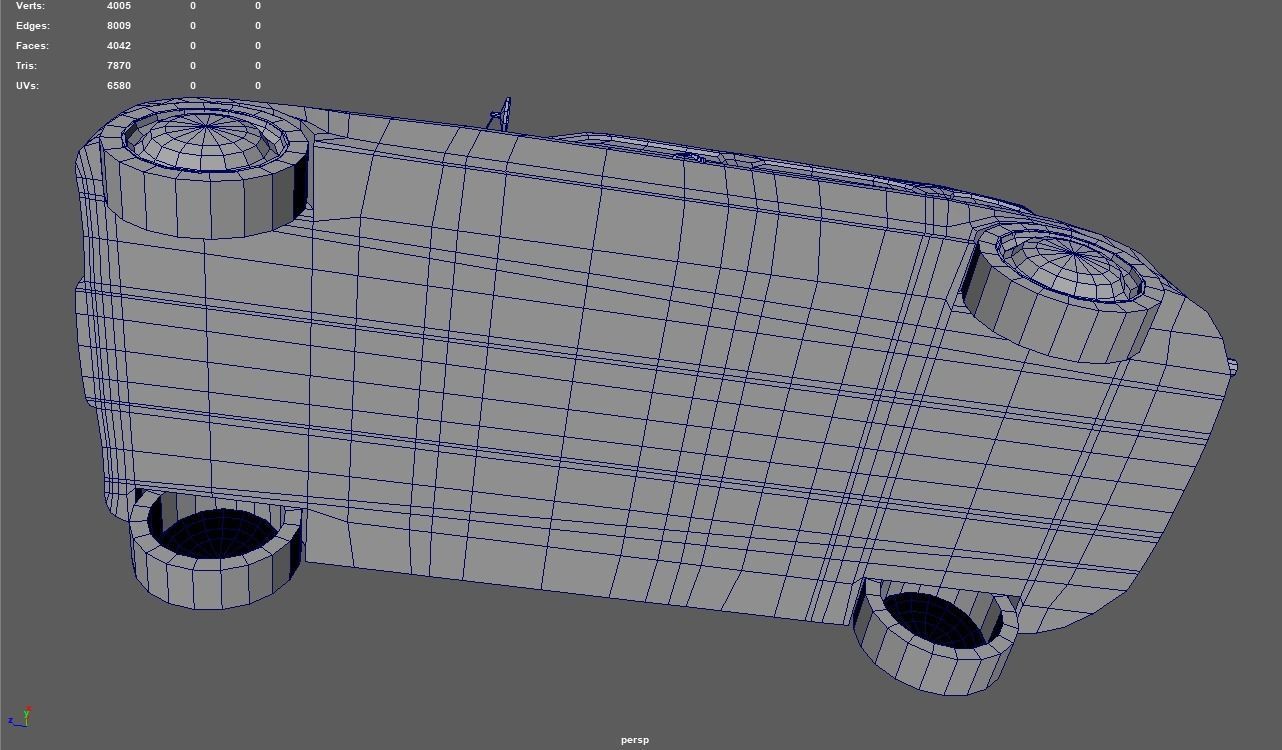The width and height of the screenshot is (1282, 750).
Task: Click the triangle count value 7870
Action: (x=119, y=66)
